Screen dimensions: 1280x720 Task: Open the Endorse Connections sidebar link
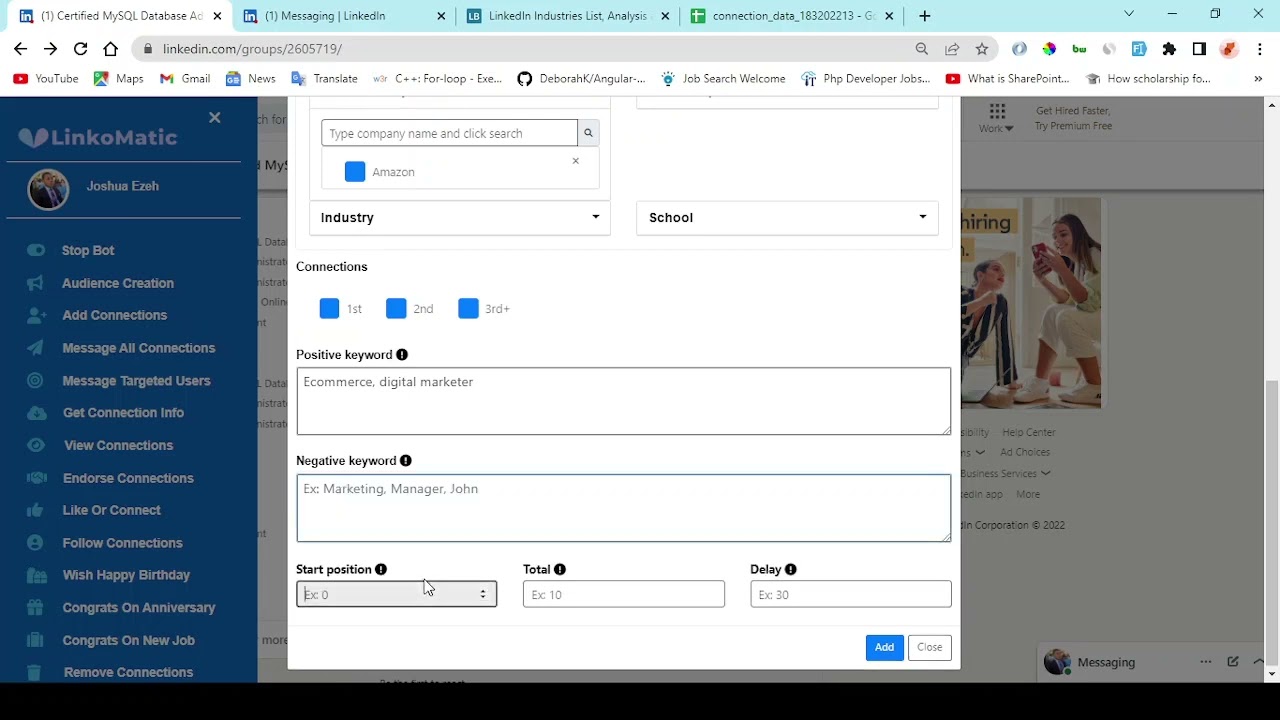tap(128, 478)
